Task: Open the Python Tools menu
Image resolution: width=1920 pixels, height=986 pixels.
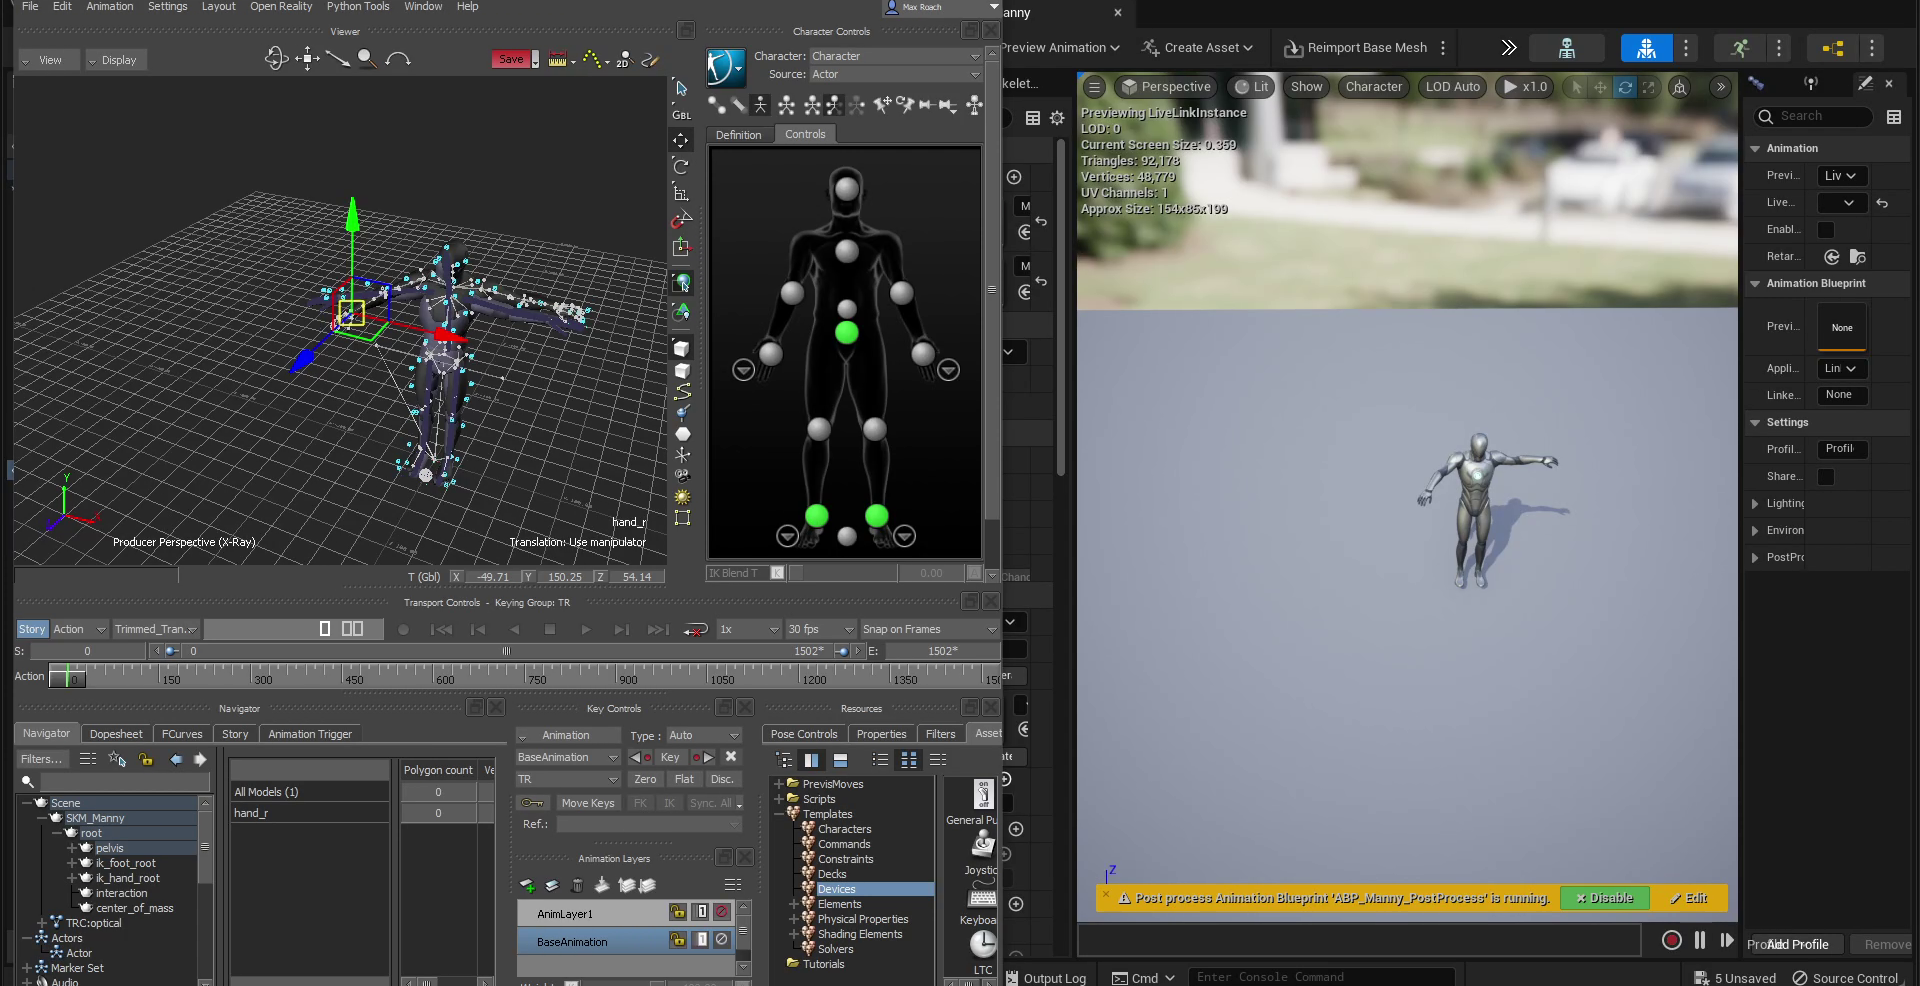Action: (x=358, y=7)
